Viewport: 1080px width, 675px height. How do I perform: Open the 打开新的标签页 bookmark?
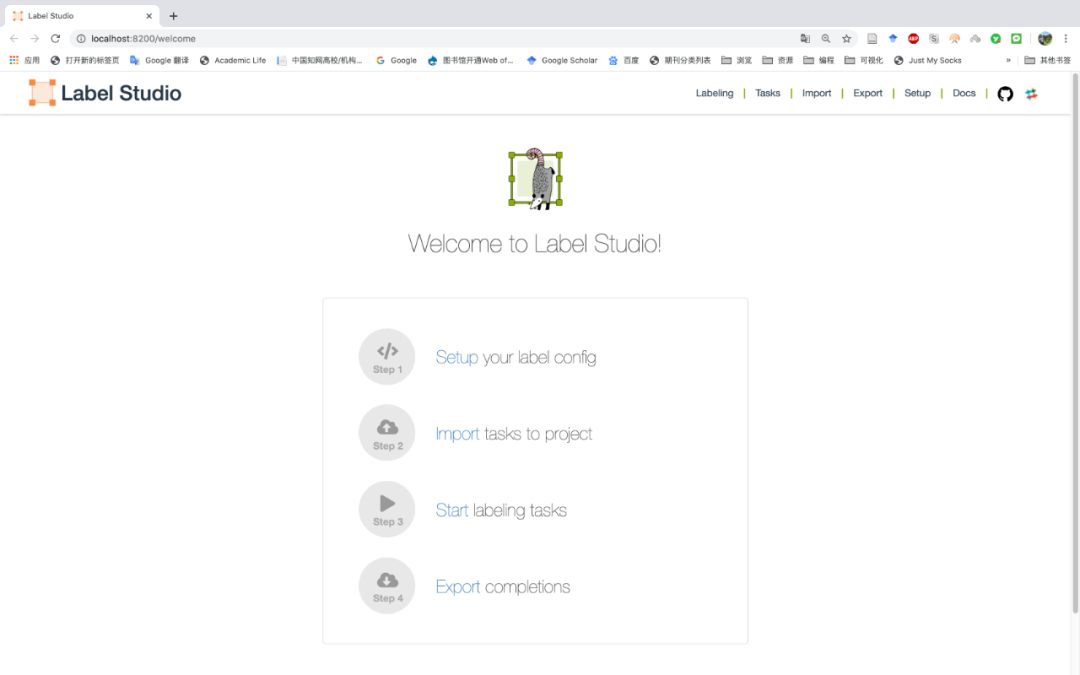(85, 61)
